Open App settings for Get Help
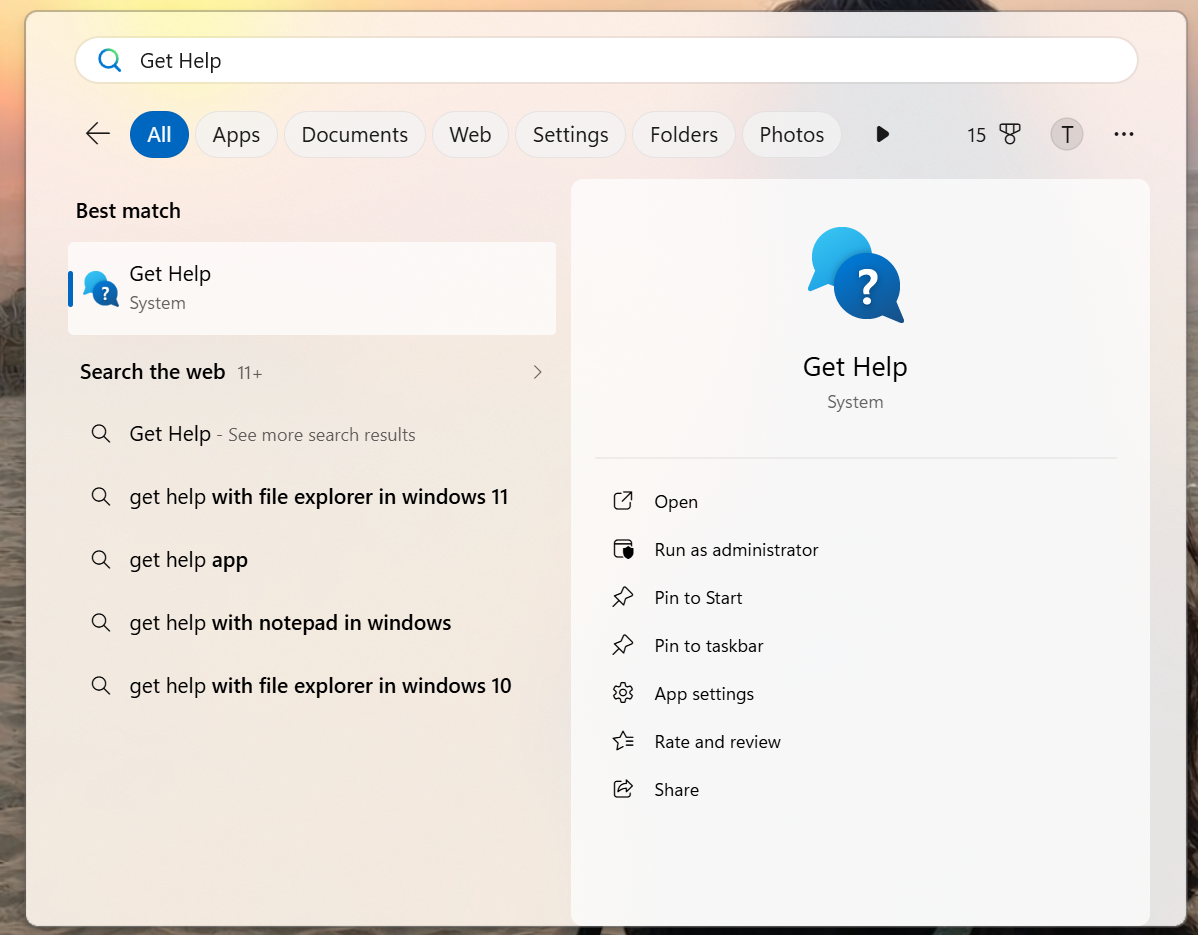The width and height of the screenshot is (1198, 935). coord(704,694)
